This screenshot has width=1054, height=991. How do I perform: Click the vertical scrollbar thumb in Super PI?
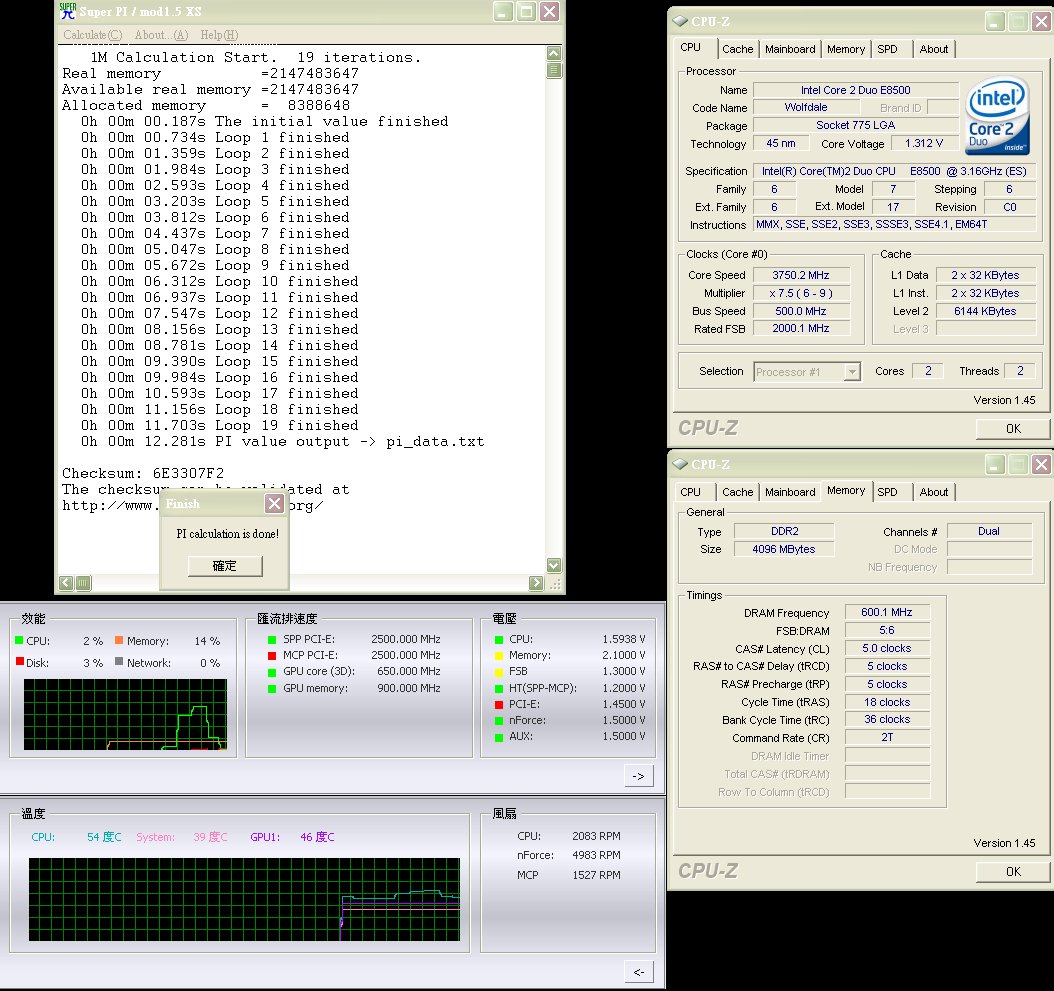pyautogui.click(x=554, y=70)
